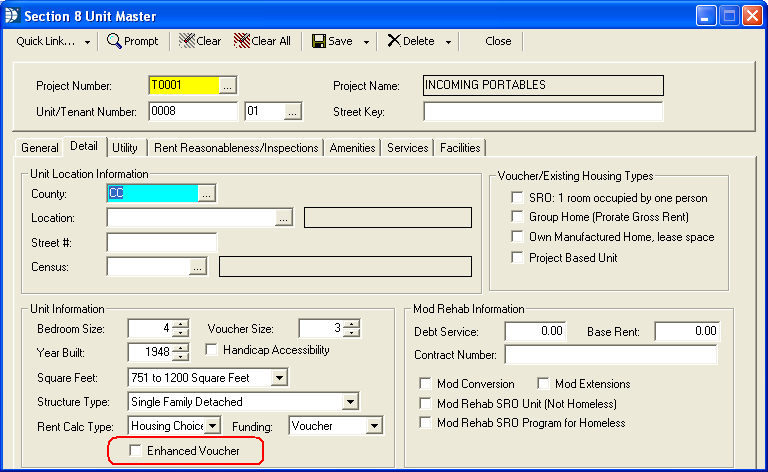Switch to the General tab
The image size is (768, 472).
[x=40, y=148]
